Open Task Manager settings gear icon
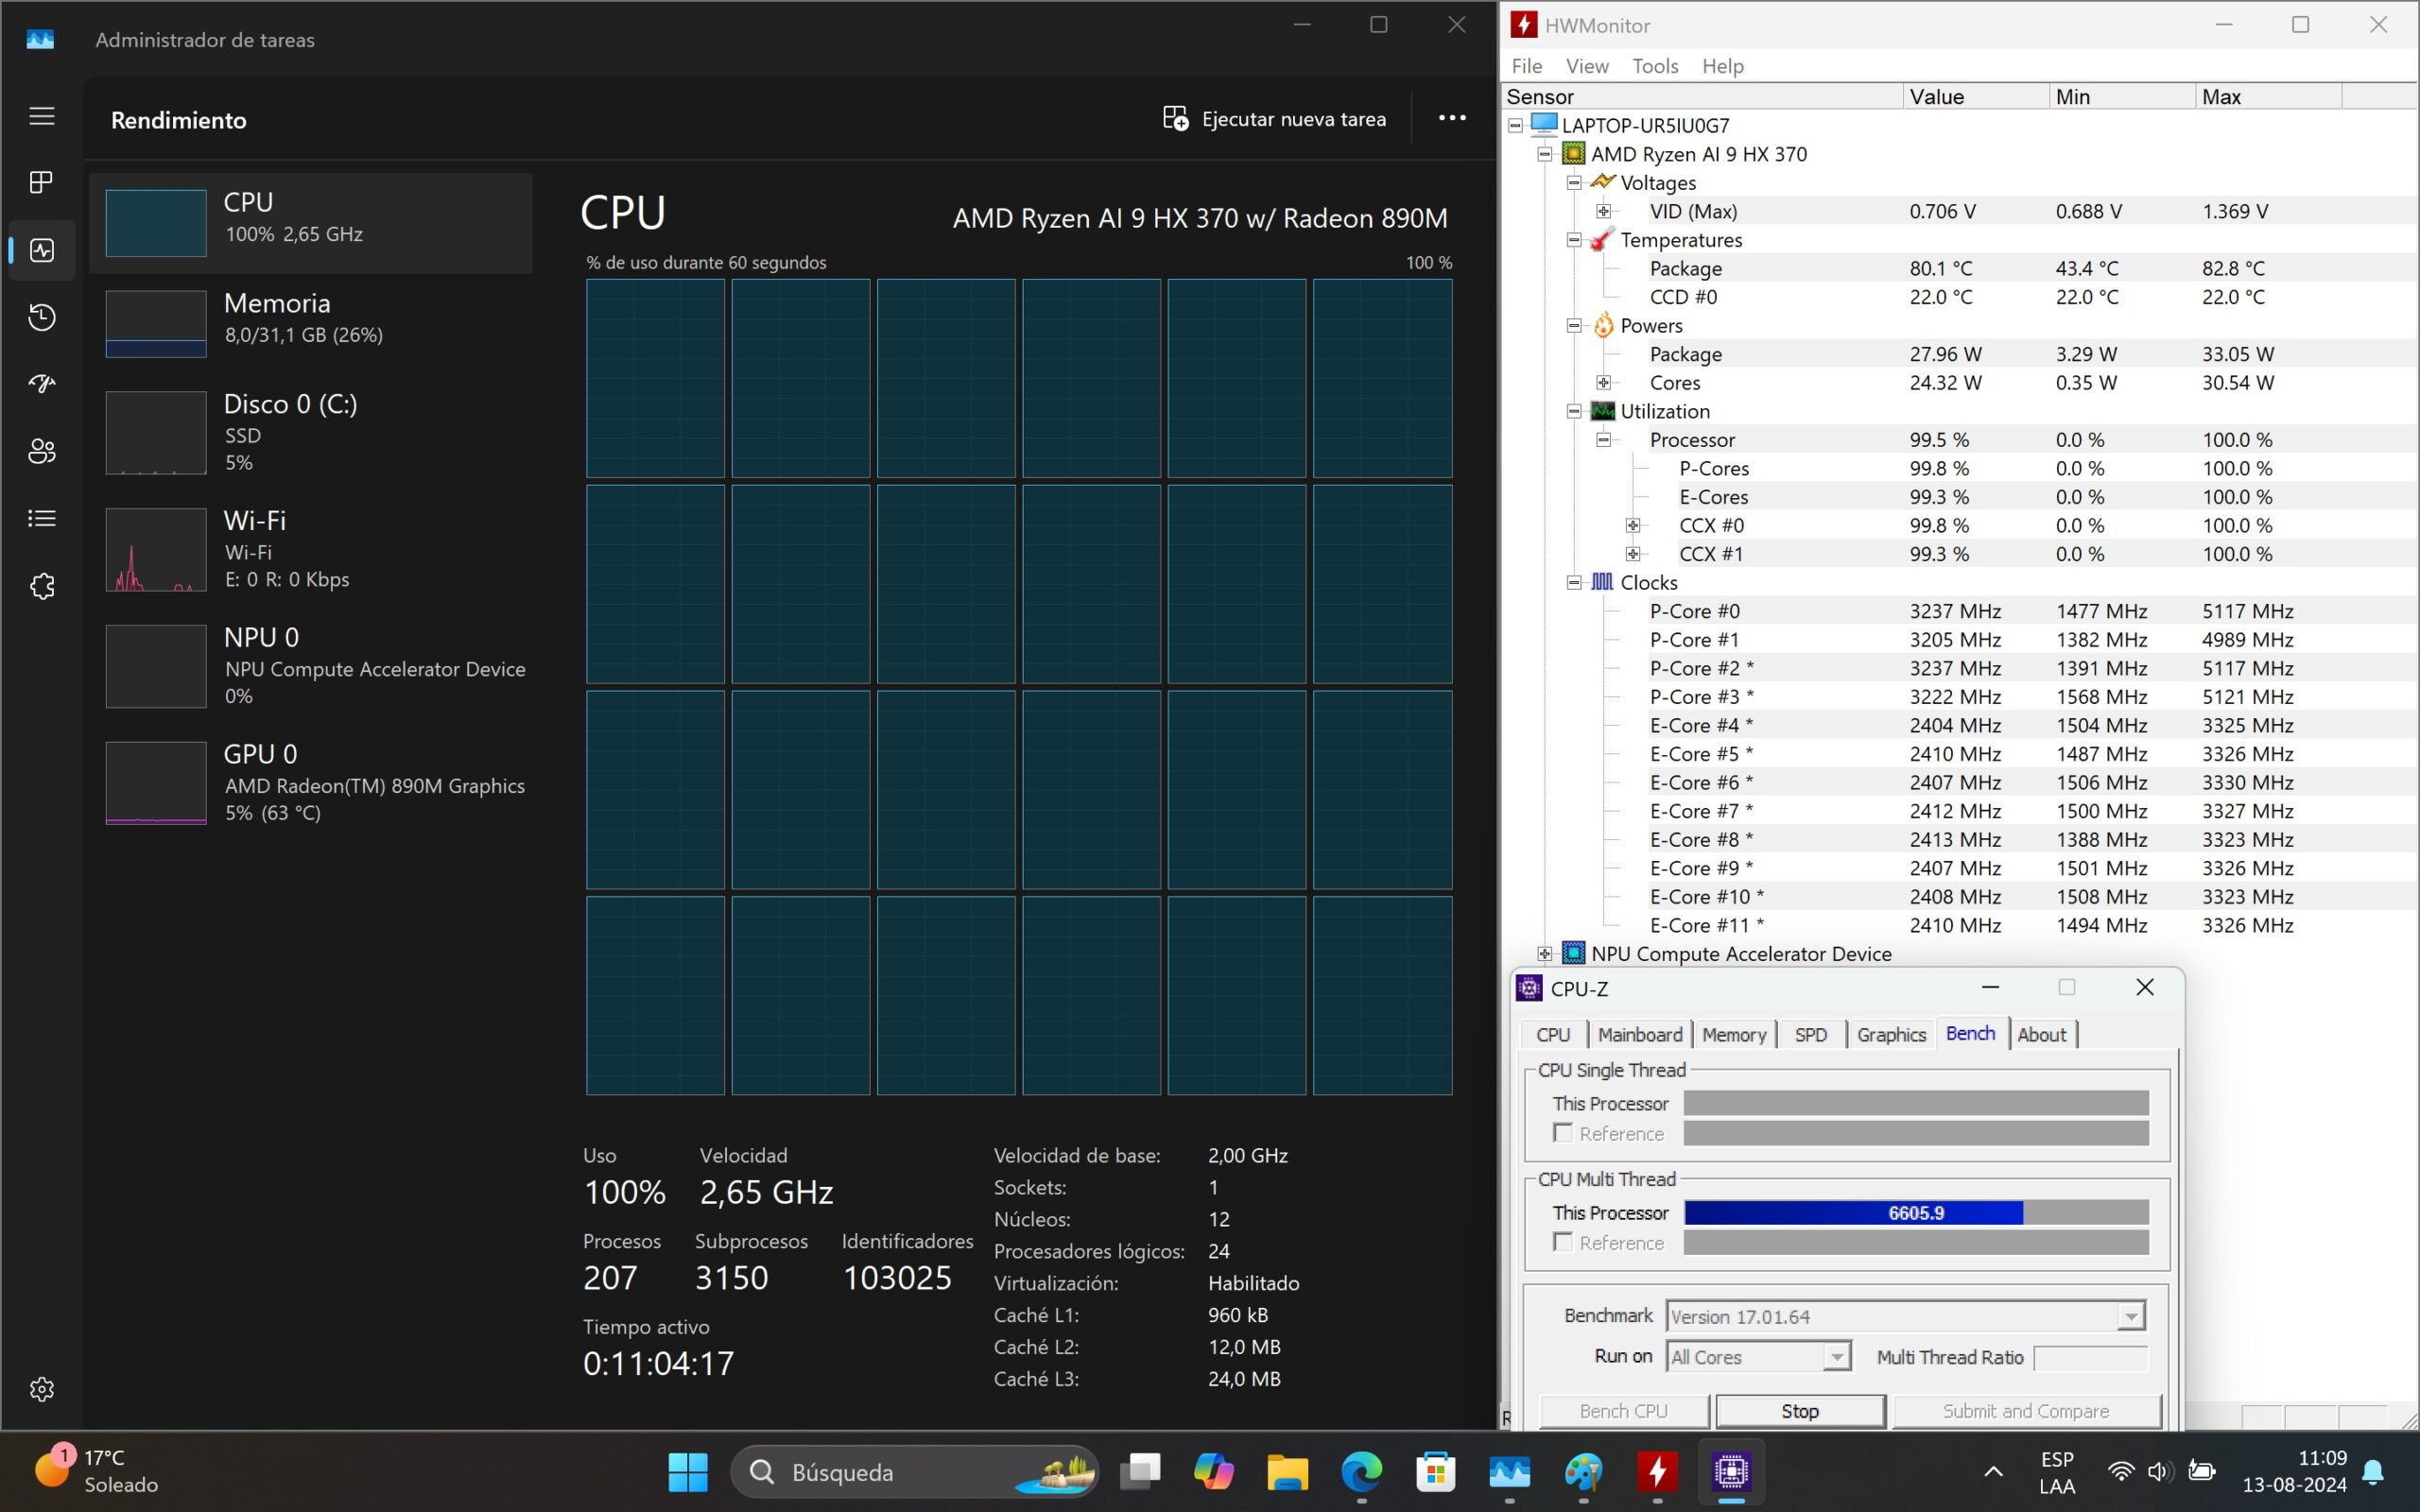Image resolution: width=2420 pixels, height=1512 pixels. [41, 1389]
